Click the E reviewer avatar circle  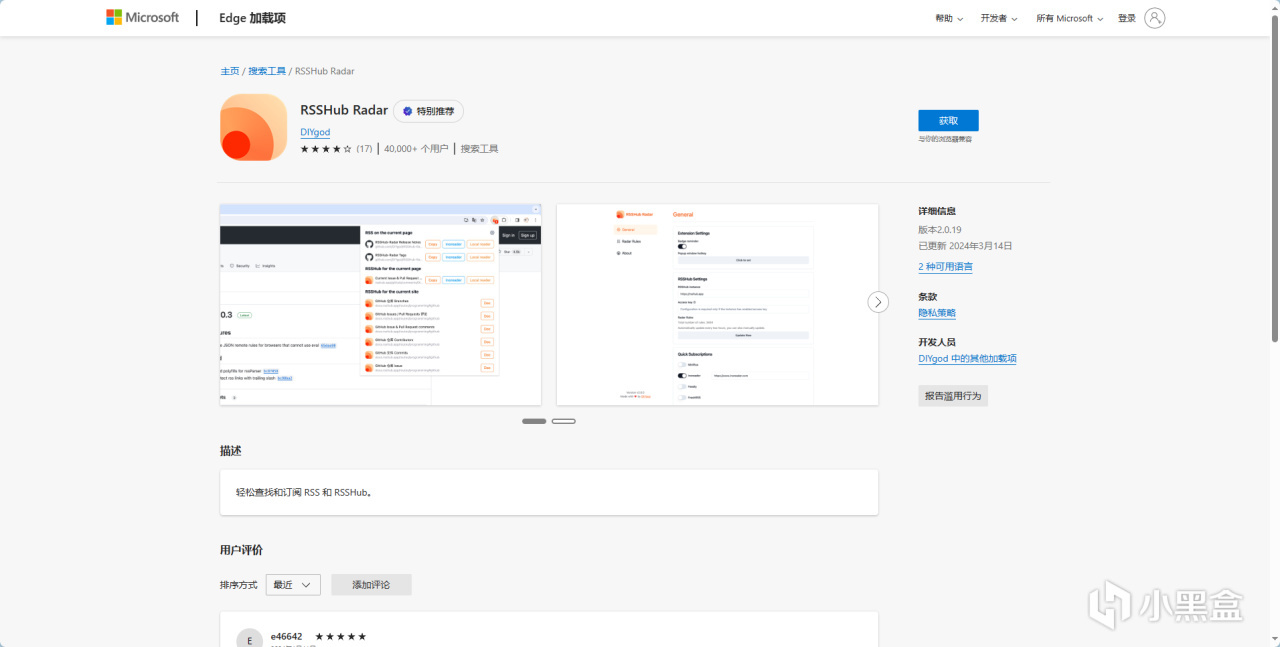(x=250, y=638)
